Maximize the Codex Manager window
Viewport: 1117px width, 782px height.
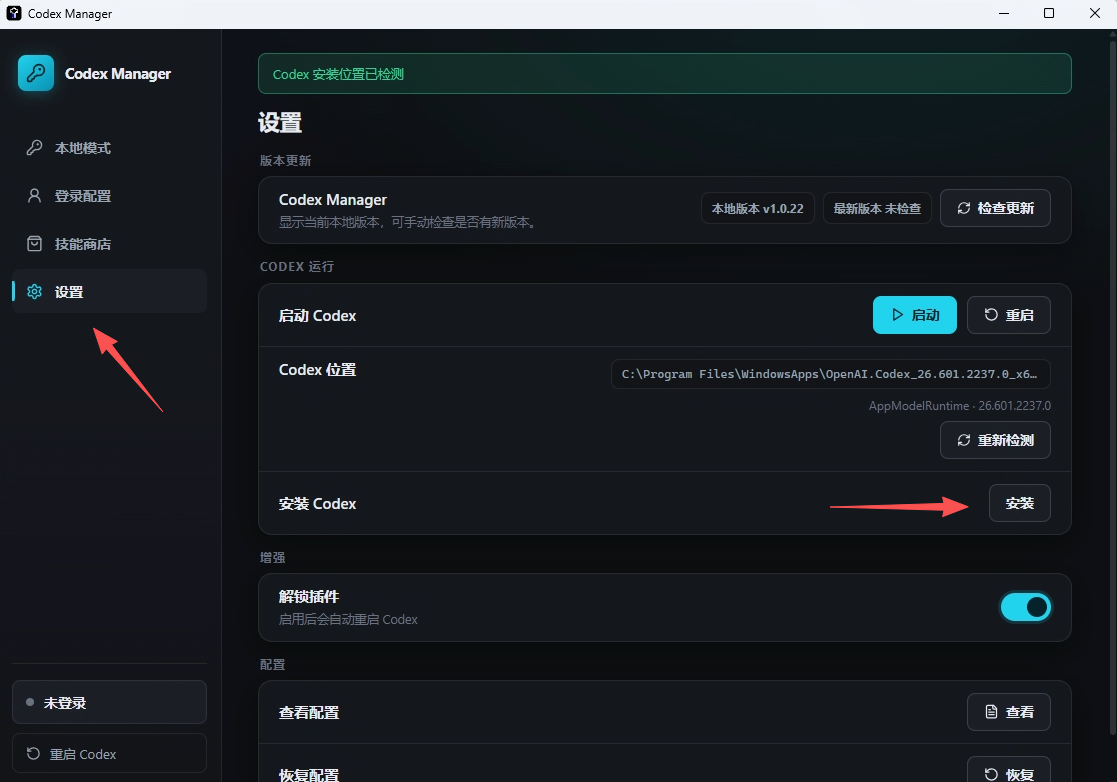tap(1049, 14)
